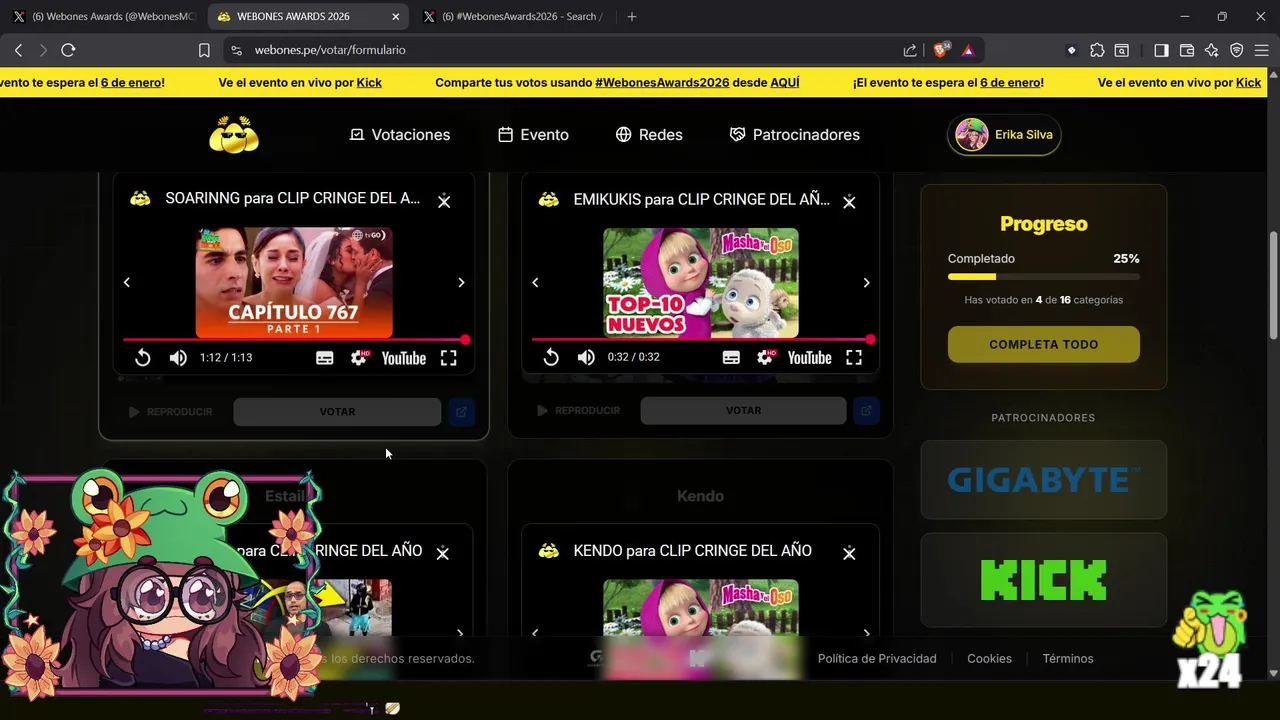Viewport: 1280px width, 720px height.
Task: Replay the EMIKUKIS video
Action: 551,357
